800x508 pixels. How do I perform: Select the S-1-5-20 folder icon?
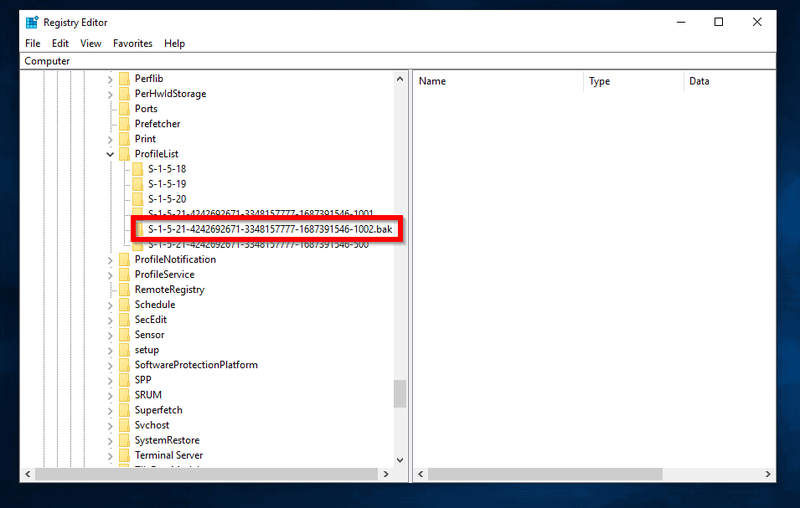pos(137,199)
